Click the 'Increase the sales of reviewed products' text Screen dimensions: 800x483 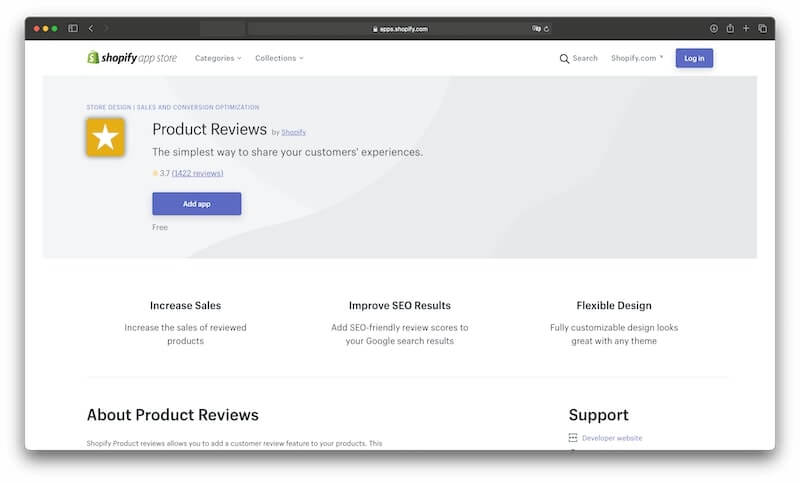pyautogui.click(x=185, y=334)
